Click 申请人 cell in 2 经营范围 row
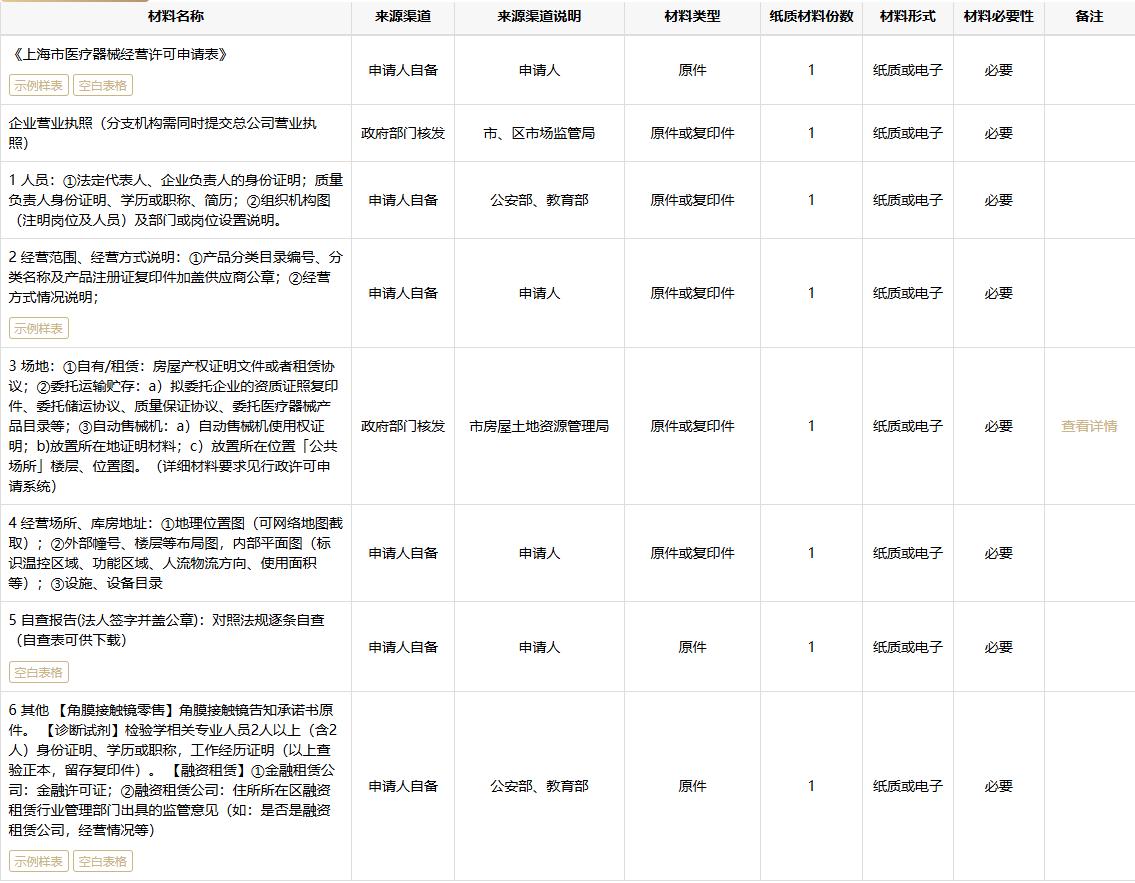Viewport: 1135px width, 883px height. point(539,293)
